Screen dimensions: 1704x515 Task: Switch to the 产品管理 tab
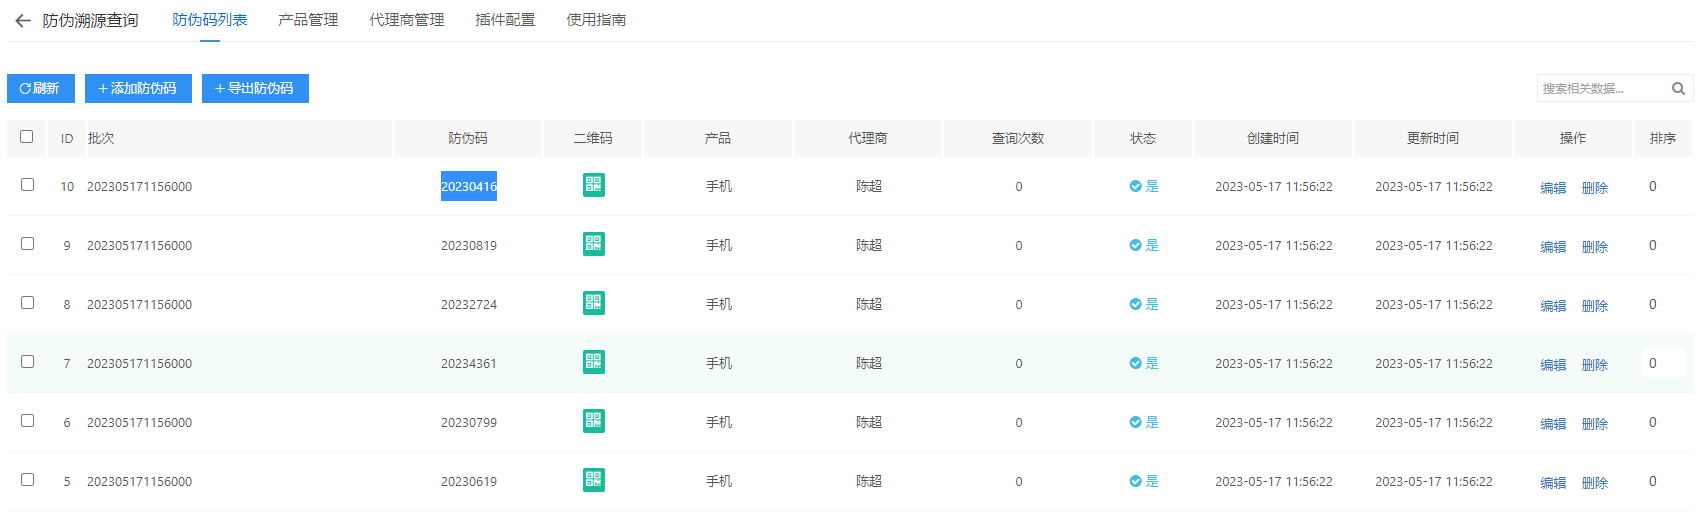click(308, 20)
